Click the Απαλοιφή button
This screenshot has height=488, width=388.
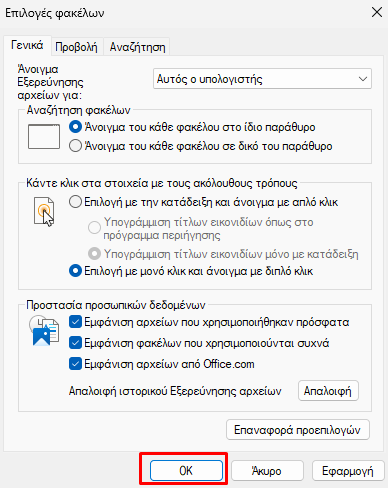328,390
